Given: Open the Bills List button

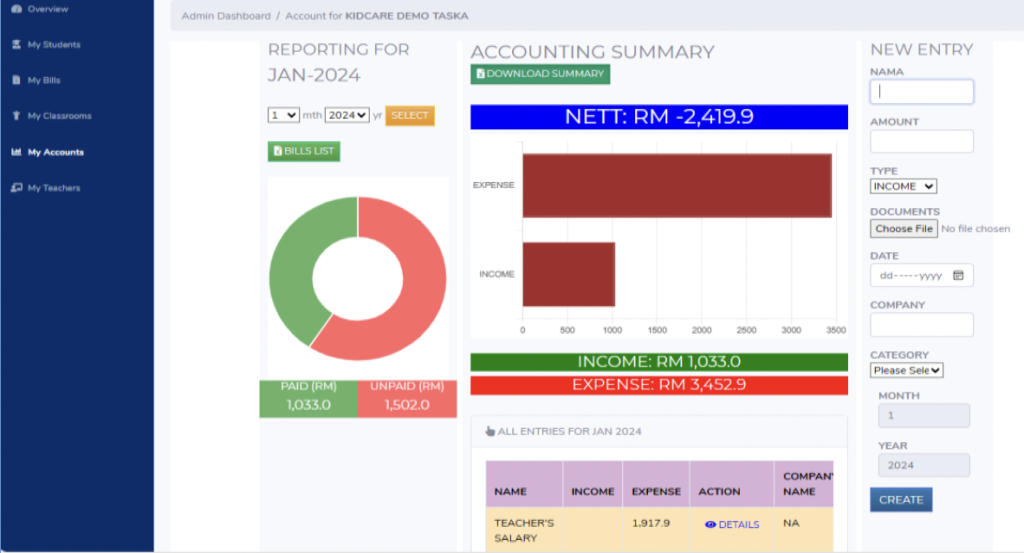Looking at the screenshot, I should pos(304,151).
